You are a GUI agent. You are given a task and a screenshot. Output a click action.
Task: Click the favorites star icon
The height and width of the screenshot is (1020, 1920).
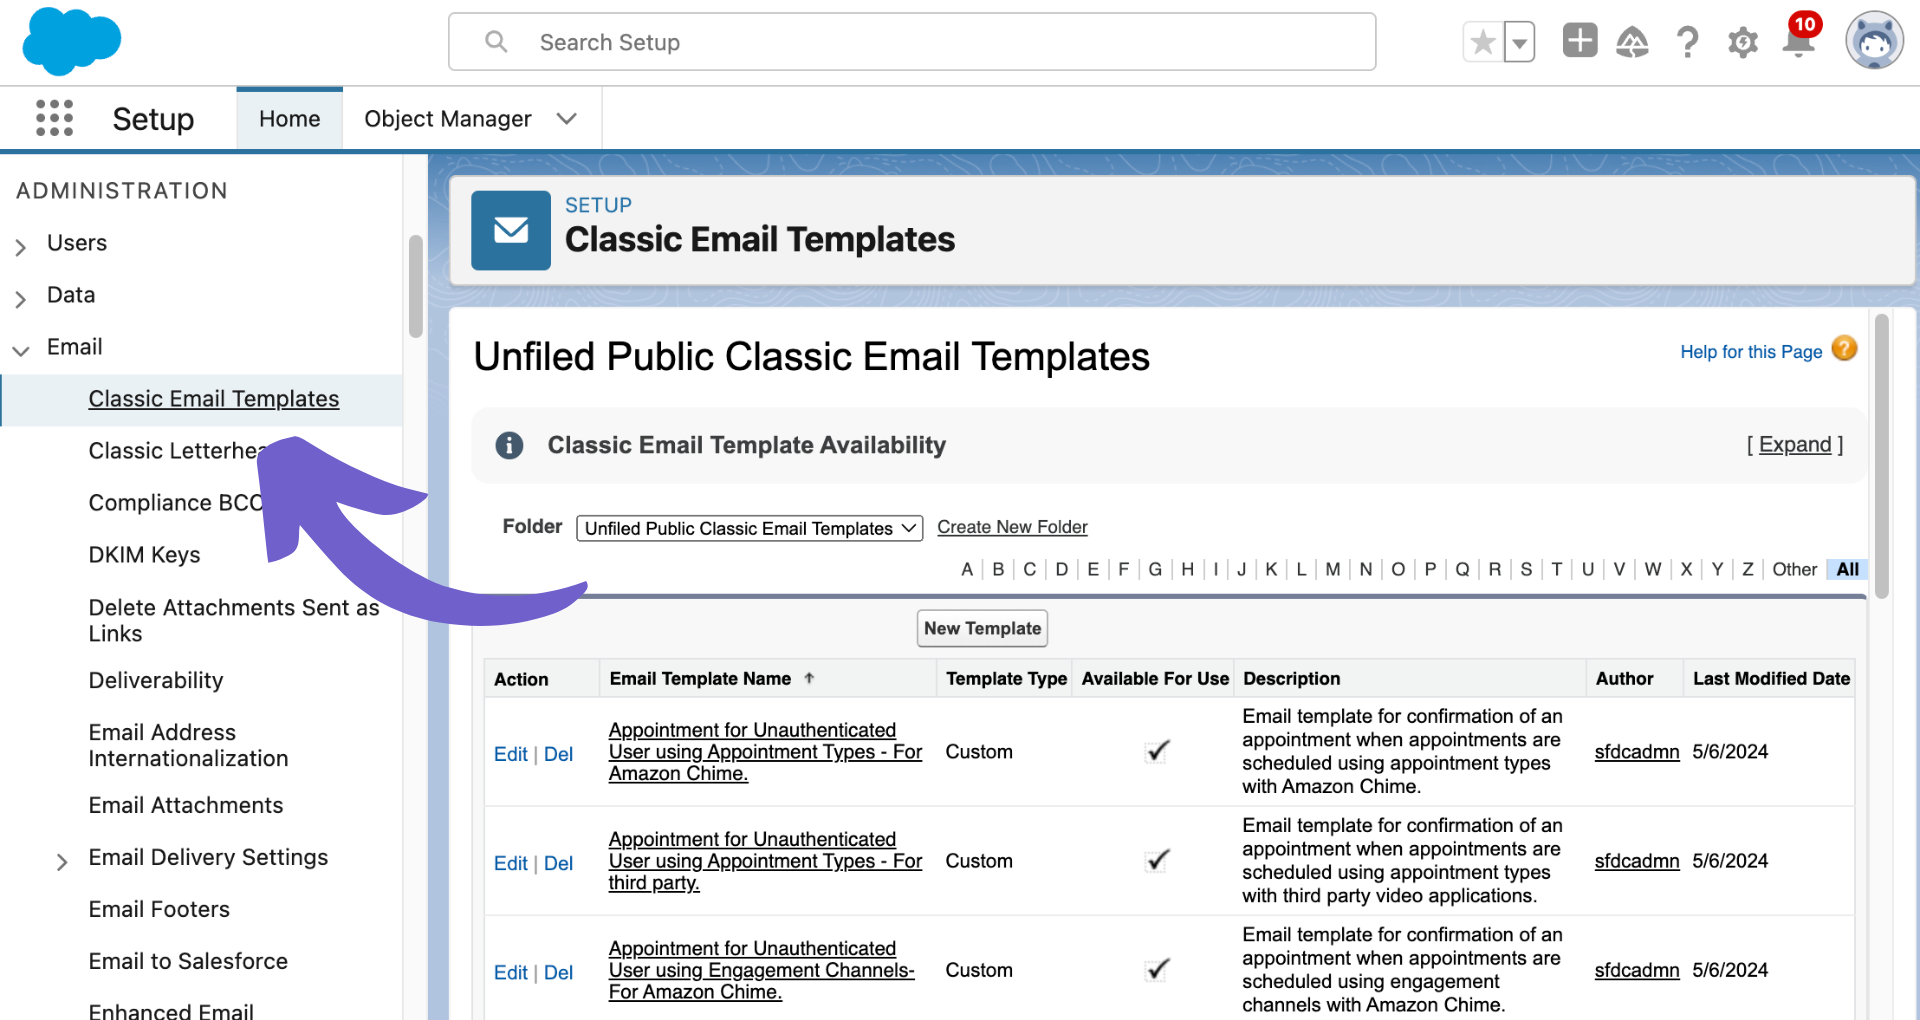[1482, 41]
